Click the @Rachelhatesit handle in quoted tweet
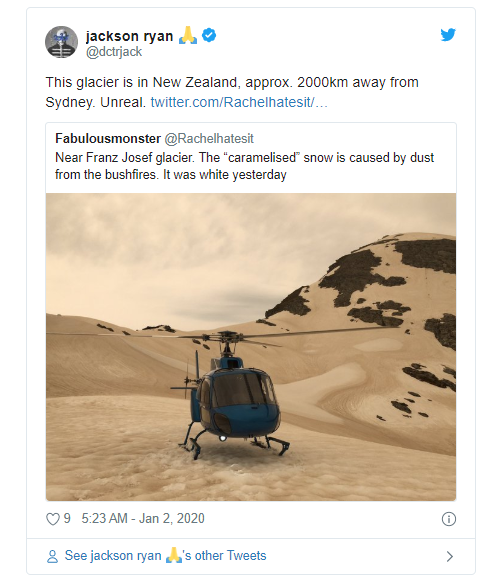The image size is (504, 579). [209, 138]
